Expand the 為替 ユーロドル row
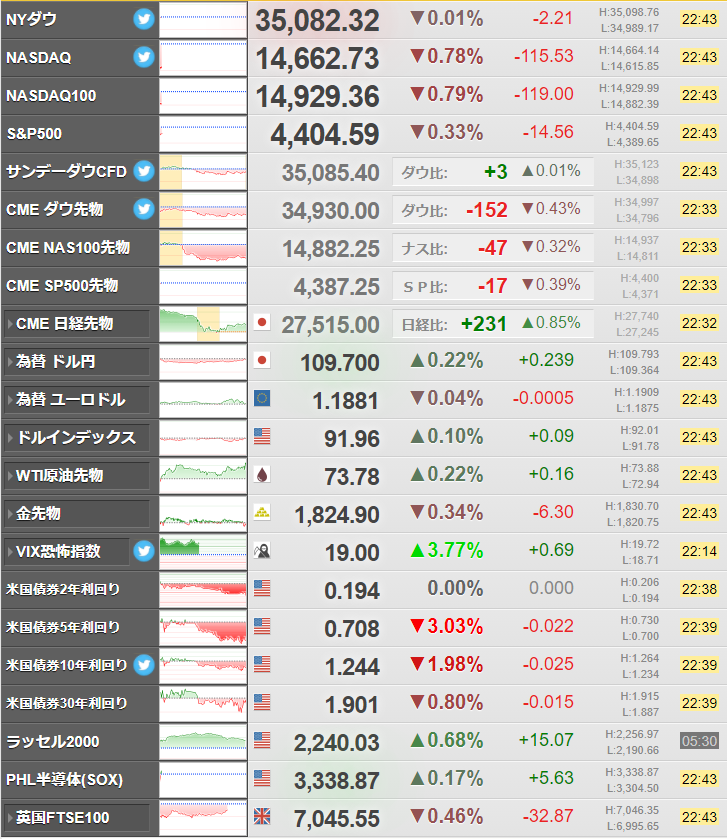This screenshot has width=727, height=839. click(76, 400)
